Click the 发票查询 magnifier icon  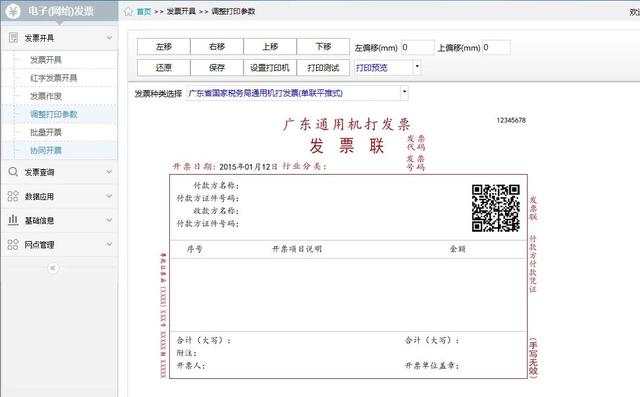coord(13,172)
